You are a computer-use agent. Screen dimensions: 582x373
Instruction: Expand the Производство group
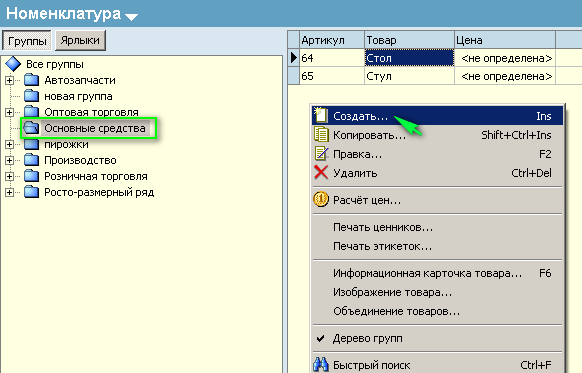[9, 160]
